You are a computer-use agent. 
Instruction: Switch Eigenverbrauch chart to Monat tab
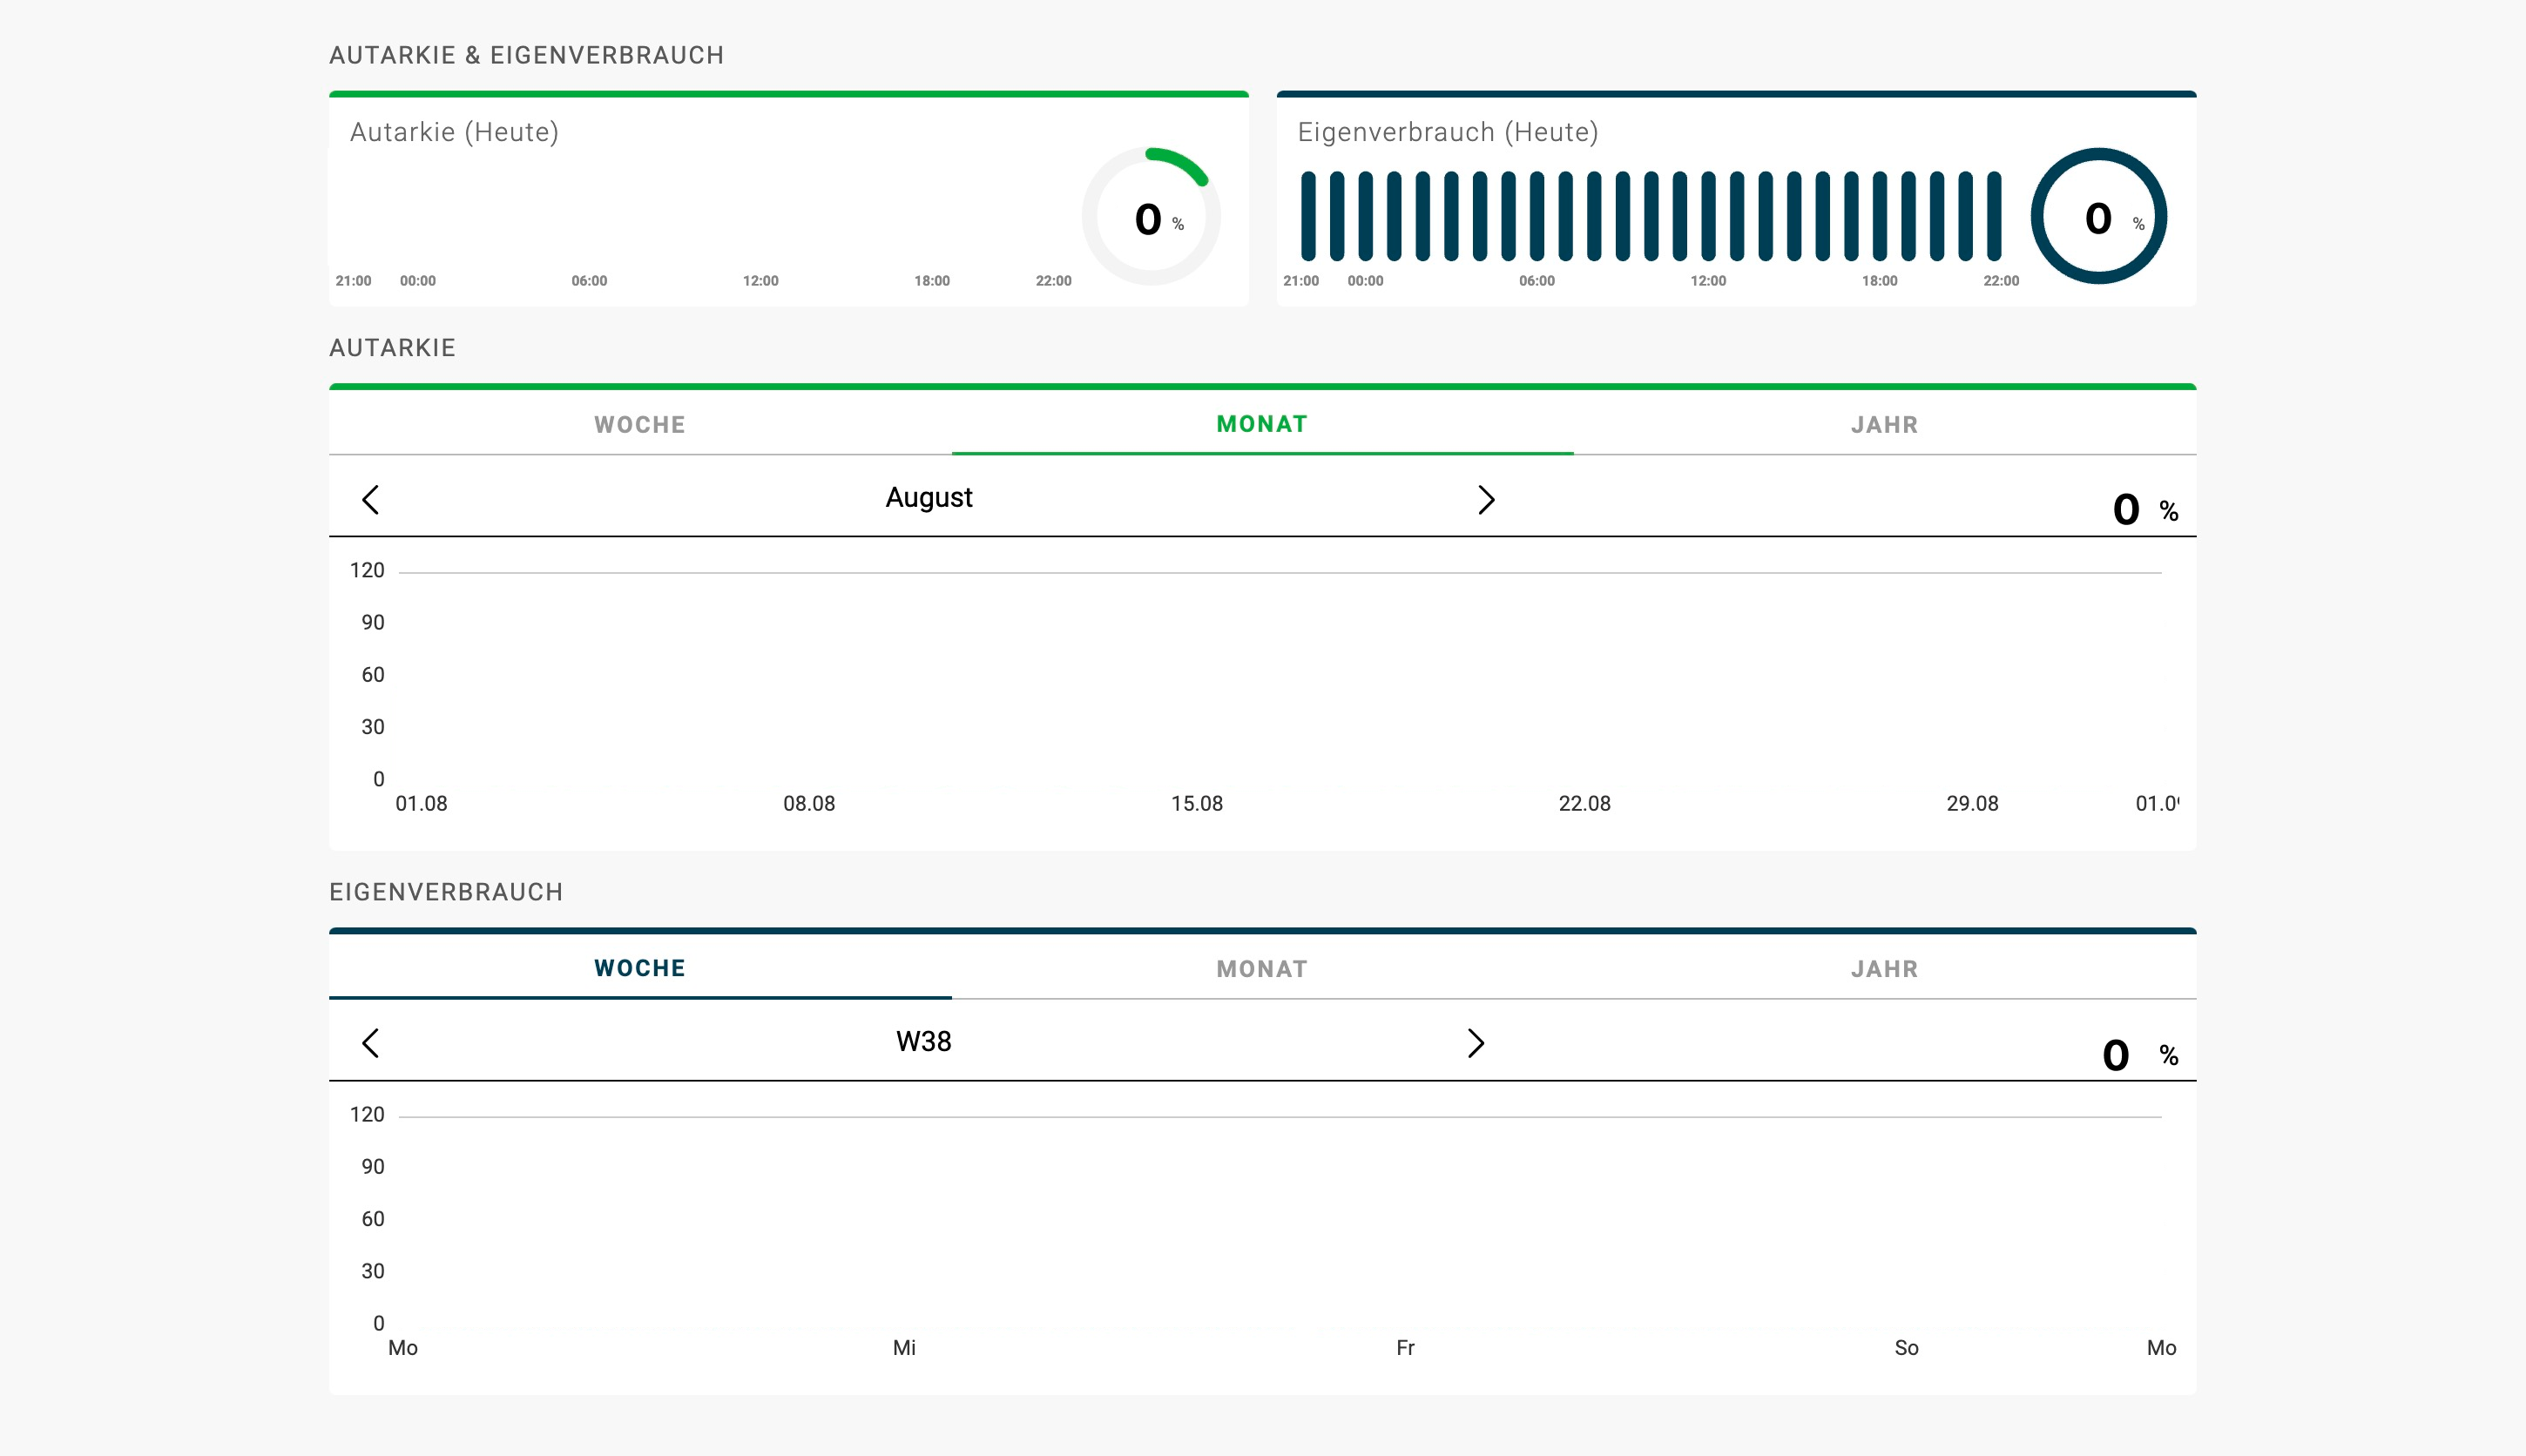click(1262, 968)
